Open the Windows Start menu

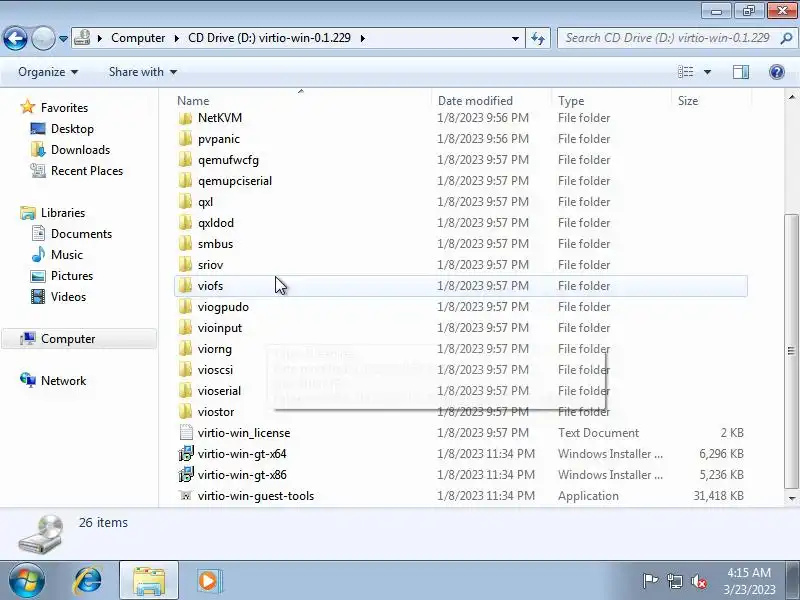point(27,580)
